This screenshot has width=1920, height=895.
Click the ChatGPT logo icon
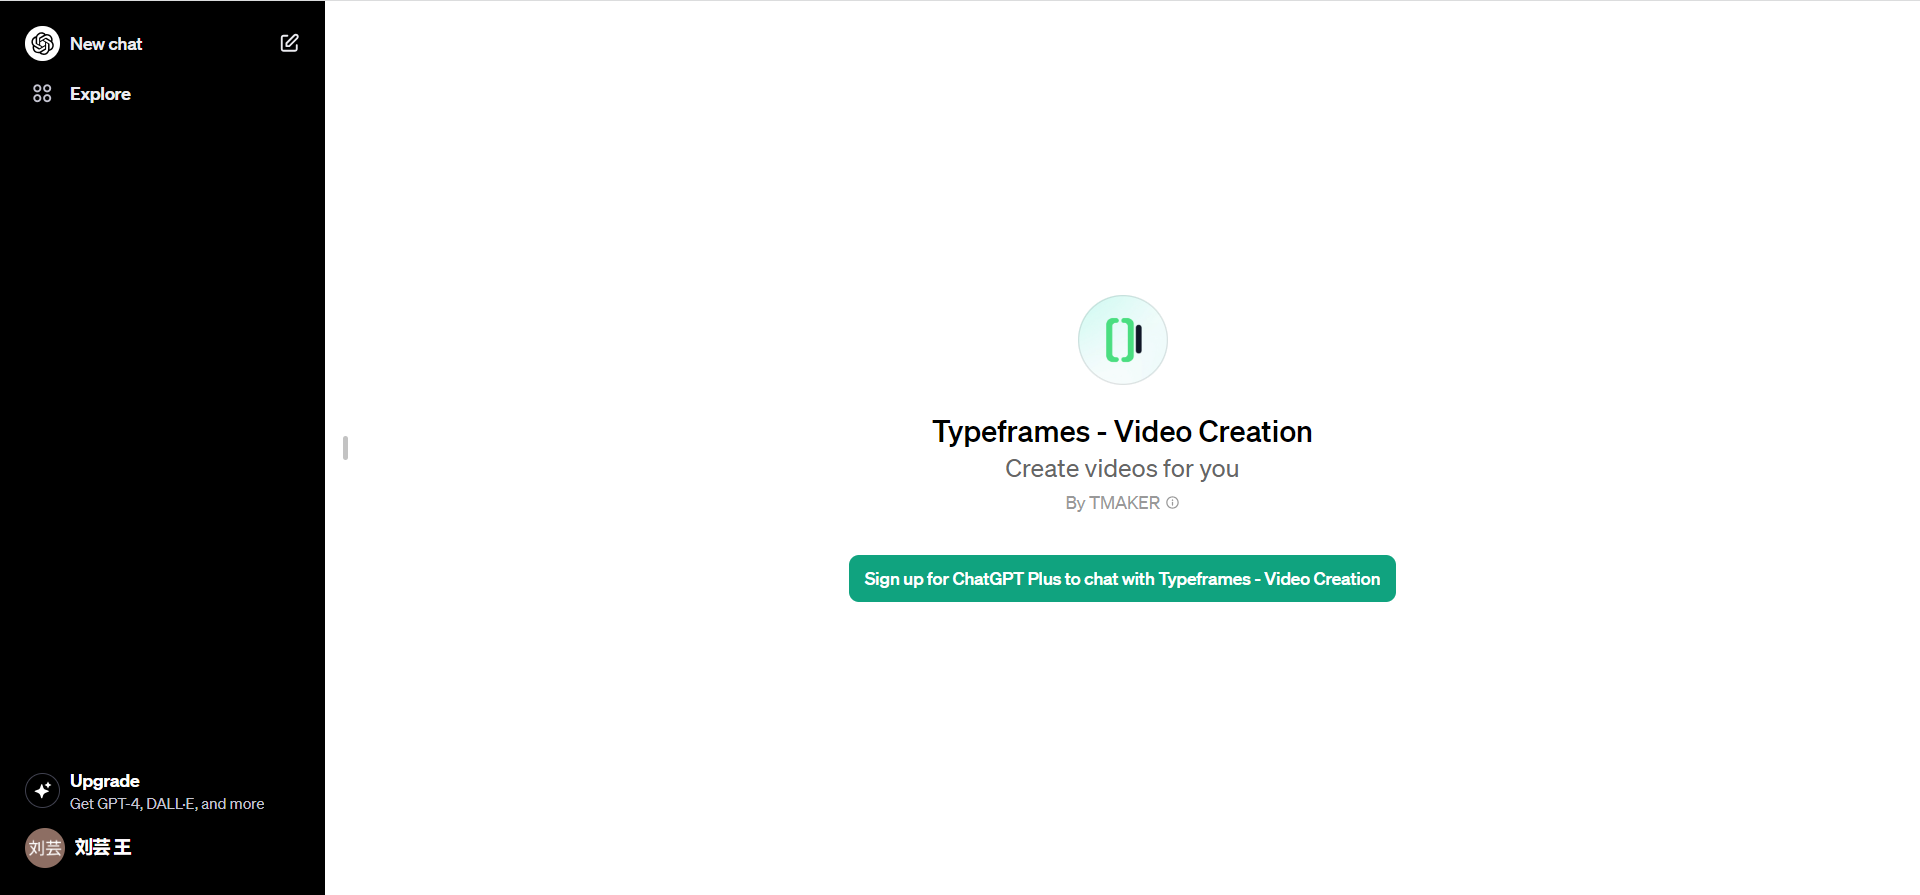42,44
